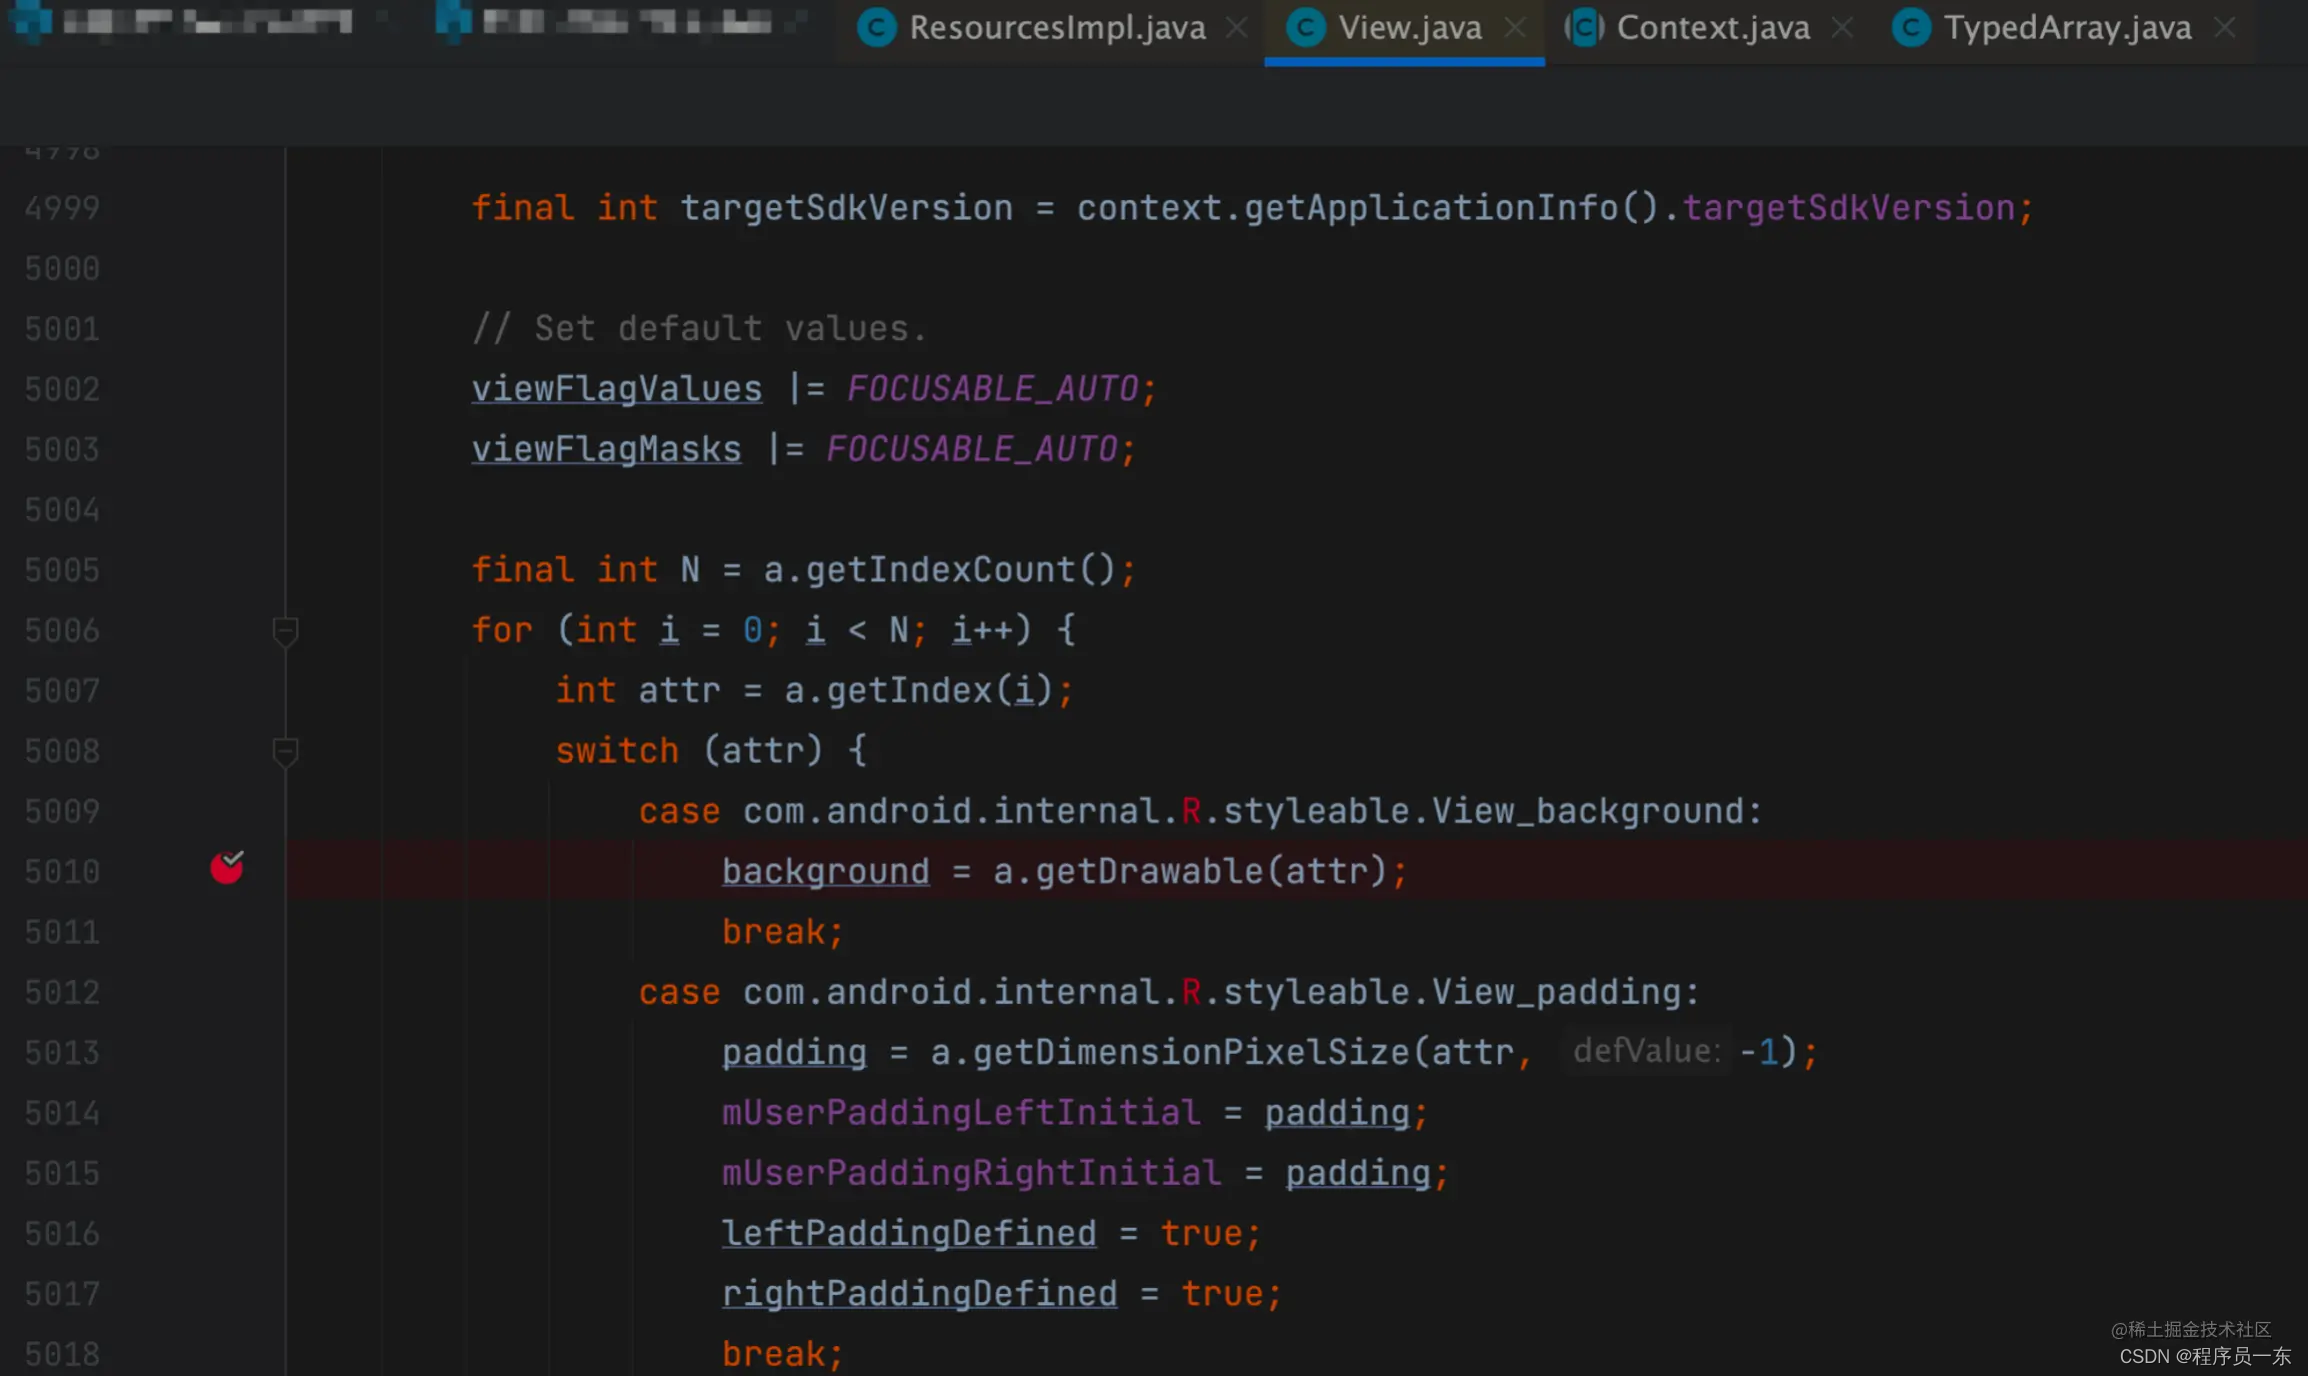Collapse the for loop fold marker
Screen dimensions: 2308x1376
click(285, 631)
